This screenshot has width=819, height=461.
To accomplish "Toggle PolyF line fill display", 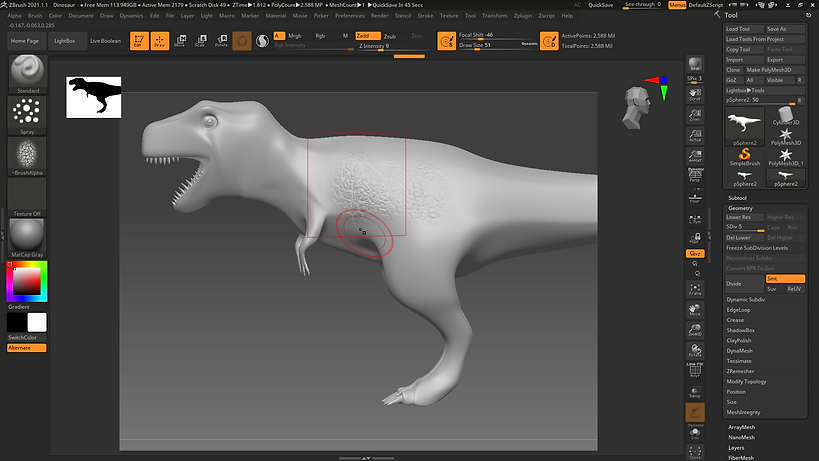I will 695,370.
